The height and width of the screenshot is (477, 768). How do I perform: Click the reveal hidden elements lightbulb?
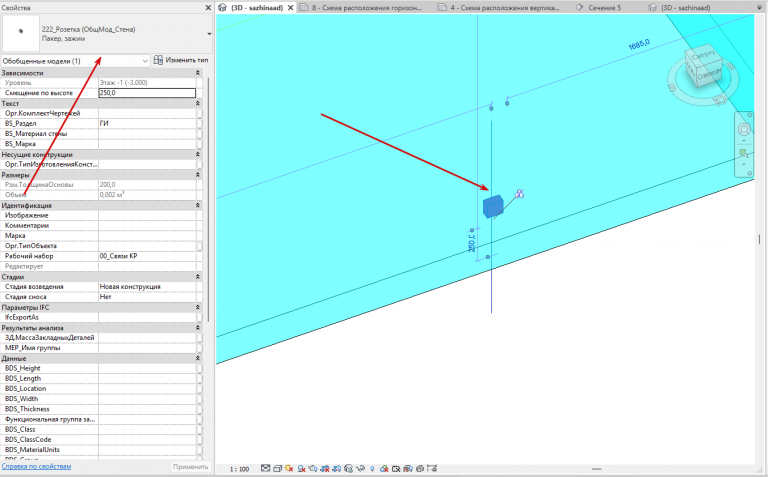click(x=372, y=469)
